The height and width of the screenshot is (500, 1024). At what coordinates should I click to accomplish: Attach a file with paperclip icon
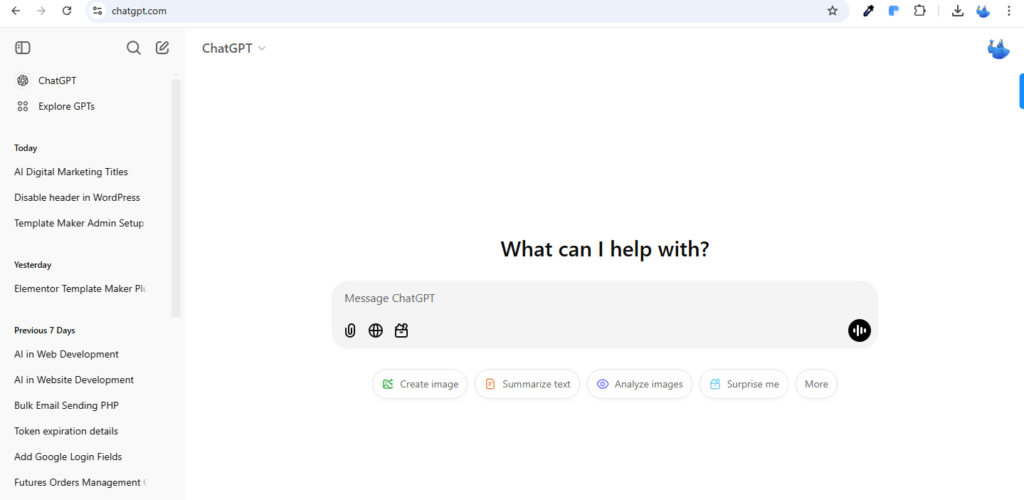pos(350,330)
